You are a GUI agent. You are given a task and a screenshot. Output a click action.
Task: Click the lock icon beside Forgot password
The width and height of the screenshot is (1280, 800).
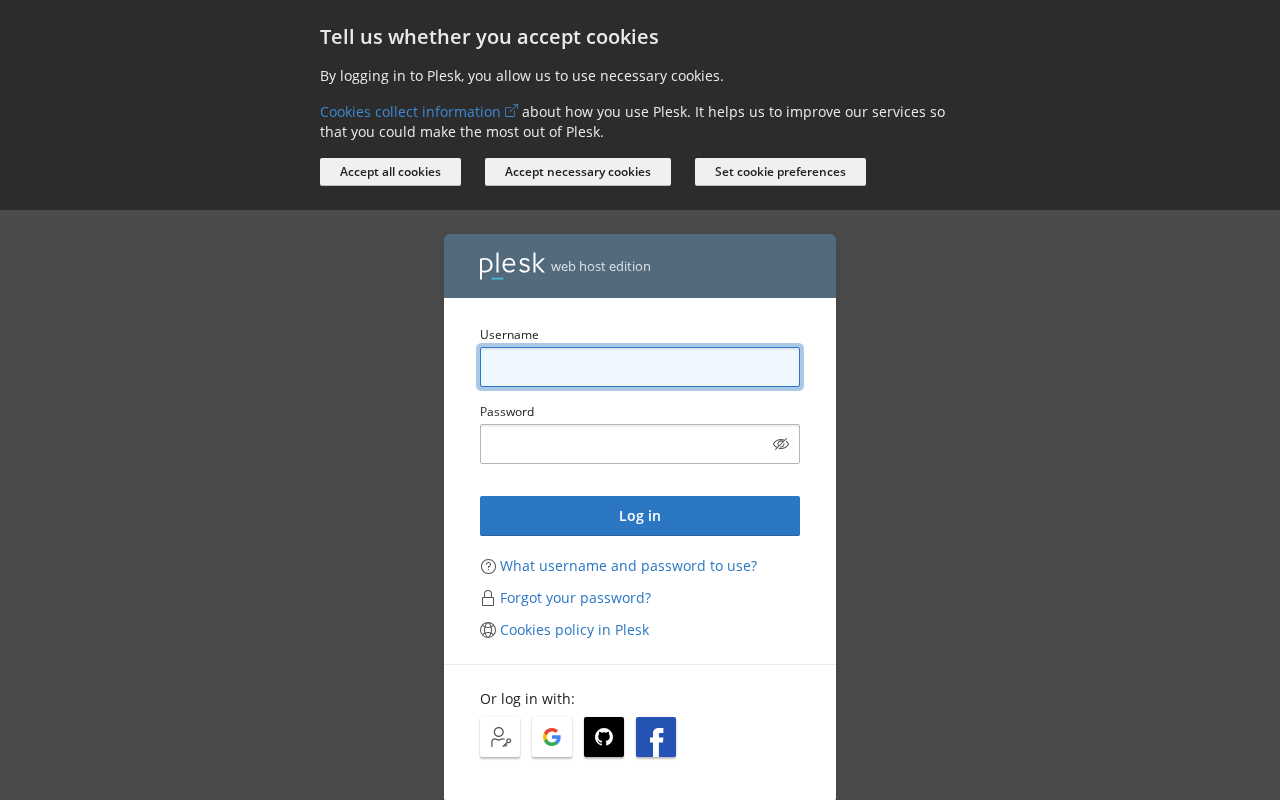pyautogui.click(x=488, y=598)
